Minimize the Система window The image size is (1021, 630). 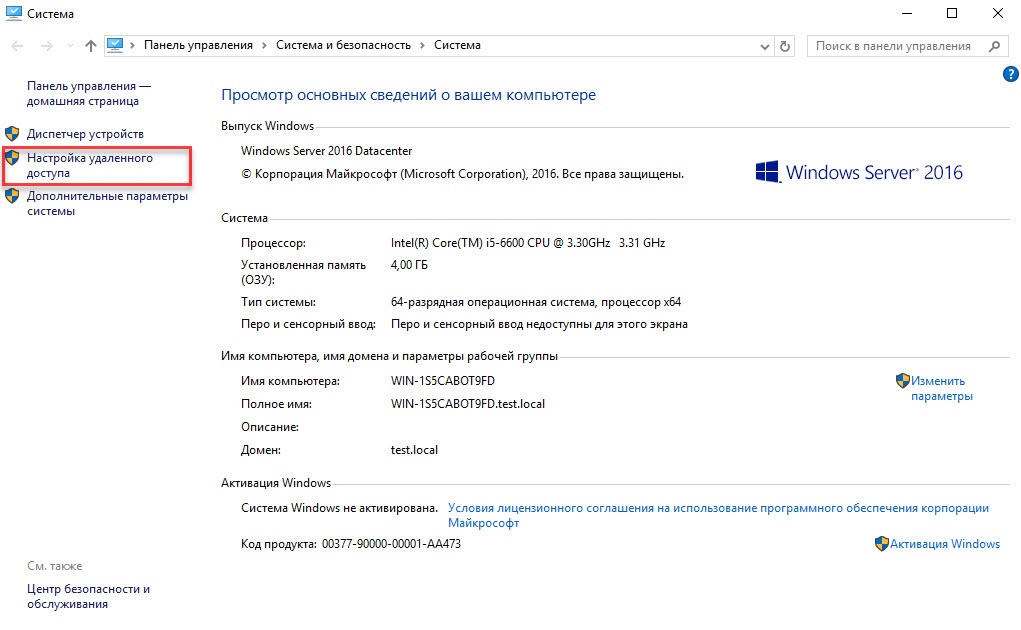(908, 13)
